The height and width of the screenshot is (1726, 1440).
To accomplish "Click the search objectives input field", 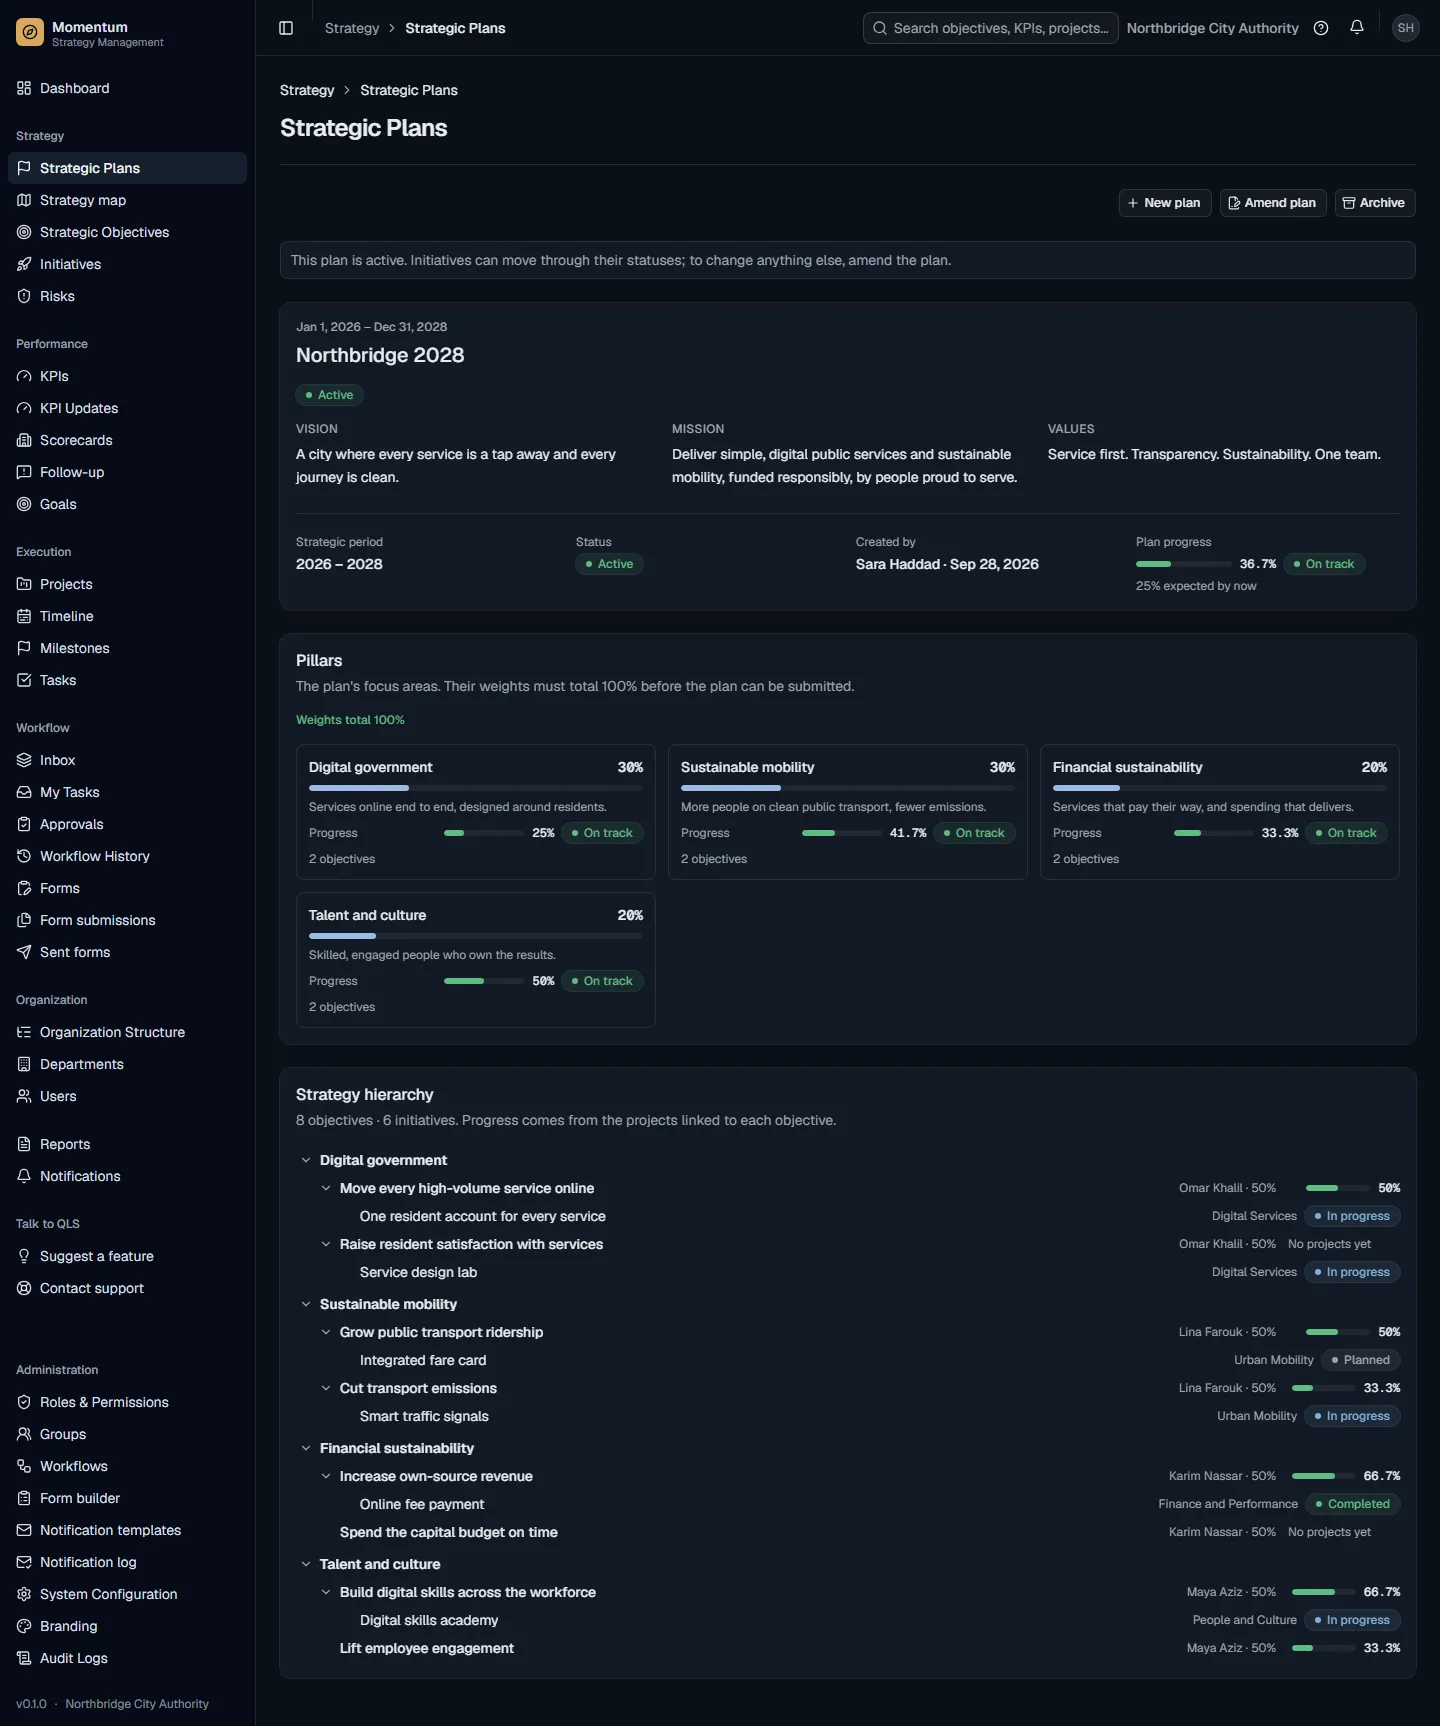I will tap(990, 28).
